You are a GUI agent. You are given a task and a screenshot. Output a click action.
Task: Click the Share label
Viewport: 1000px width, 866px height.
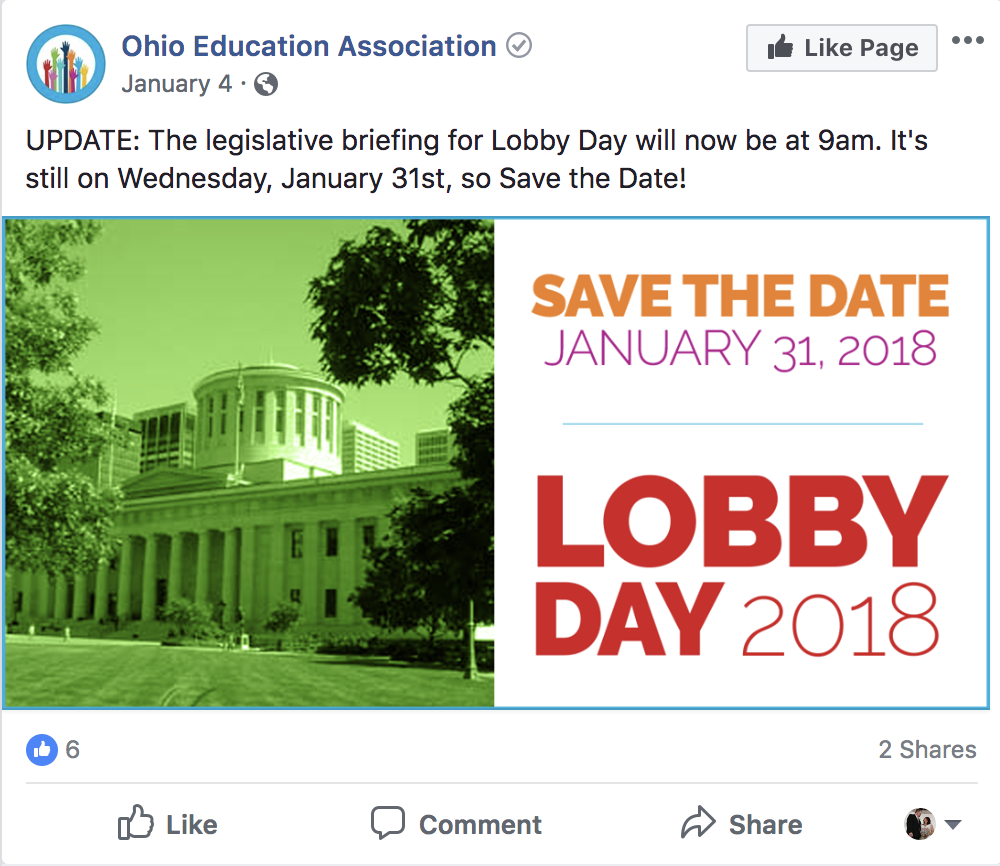[x=765, y=825]
